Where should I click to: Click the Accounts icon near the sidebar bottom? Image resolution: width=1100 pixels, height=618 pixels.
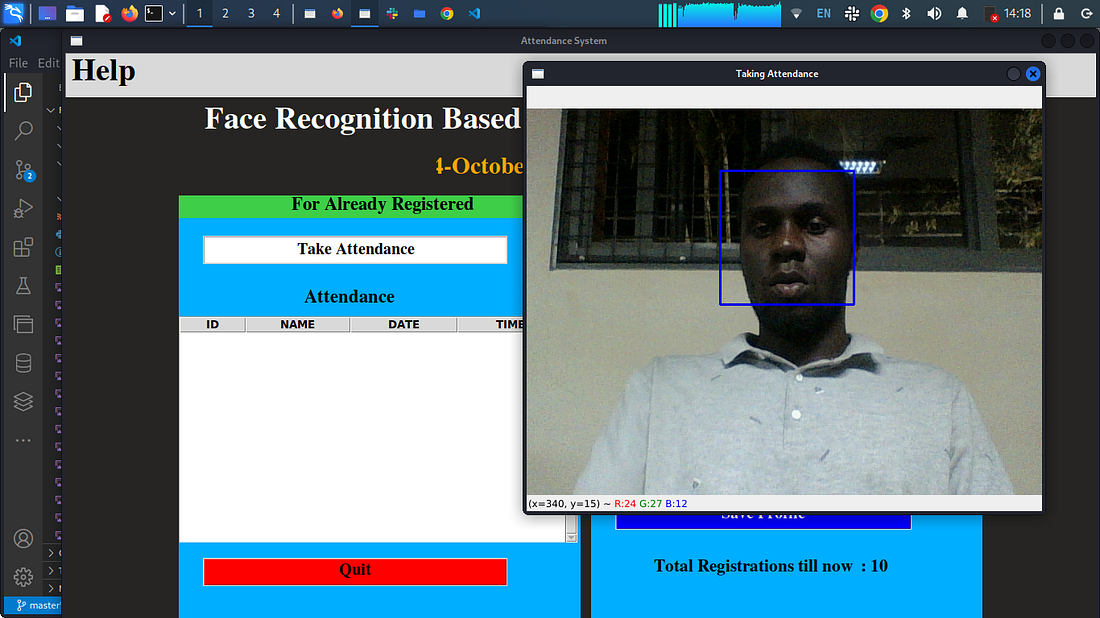coord(23,538)
